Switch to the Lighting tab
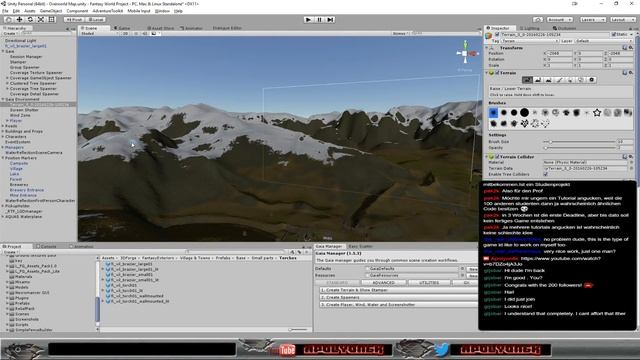Viewport: 640px width, 360px height. click(529, 28)
